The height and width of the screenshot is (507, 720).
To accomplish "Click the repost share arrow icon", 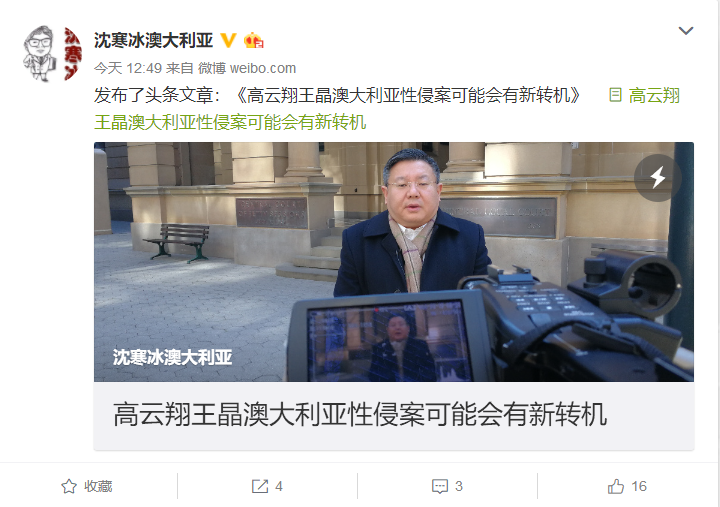I will (x=260, y=486).
